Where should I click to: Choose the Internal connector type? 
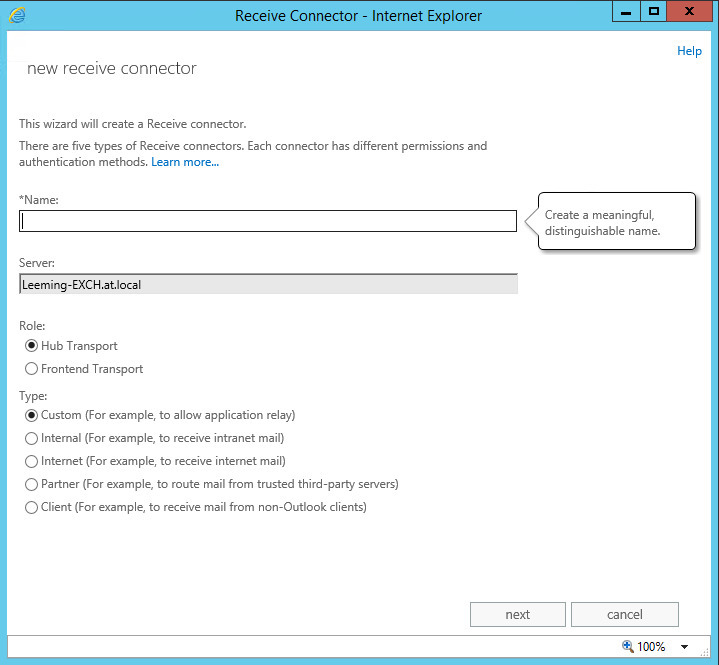pyautogui.click(x=31, y=438)
